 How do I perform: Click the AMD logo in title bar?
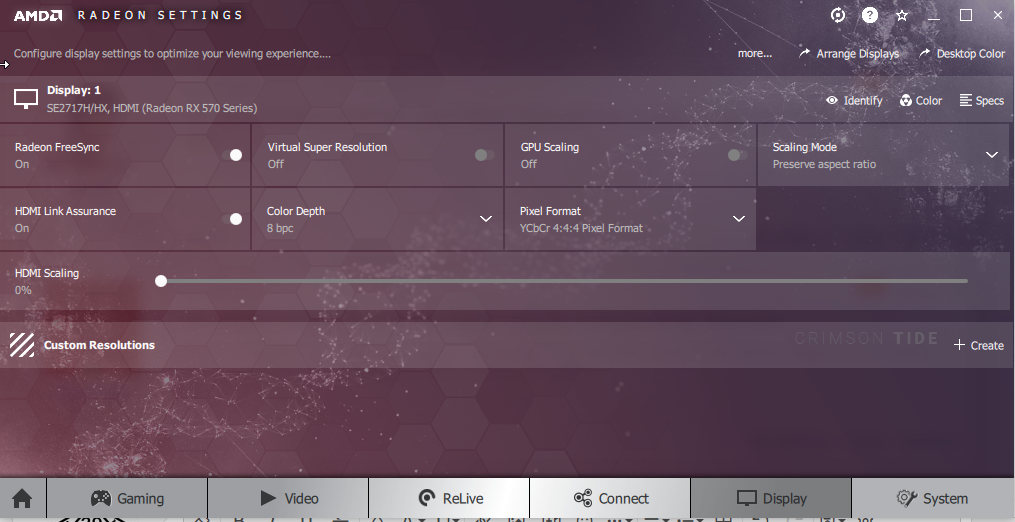coord(38,16)
